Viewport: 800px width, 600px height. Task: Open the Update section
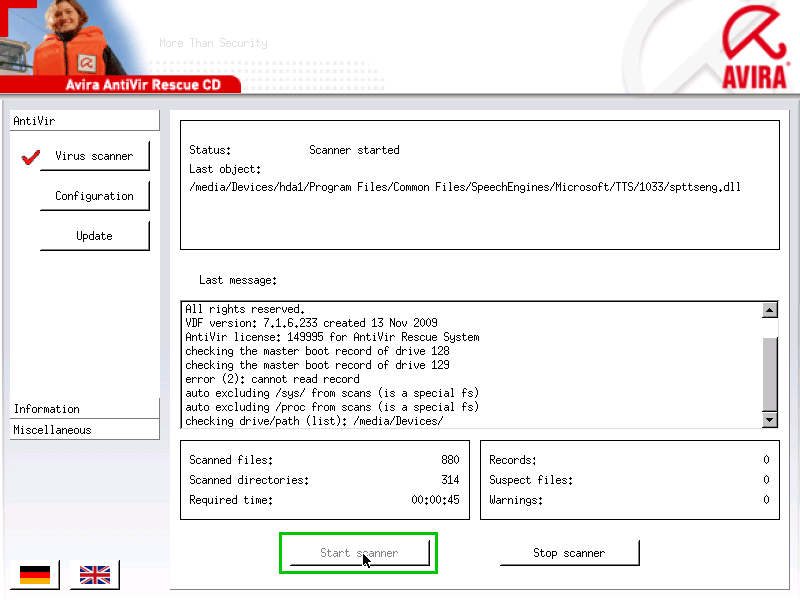(94, 236)
